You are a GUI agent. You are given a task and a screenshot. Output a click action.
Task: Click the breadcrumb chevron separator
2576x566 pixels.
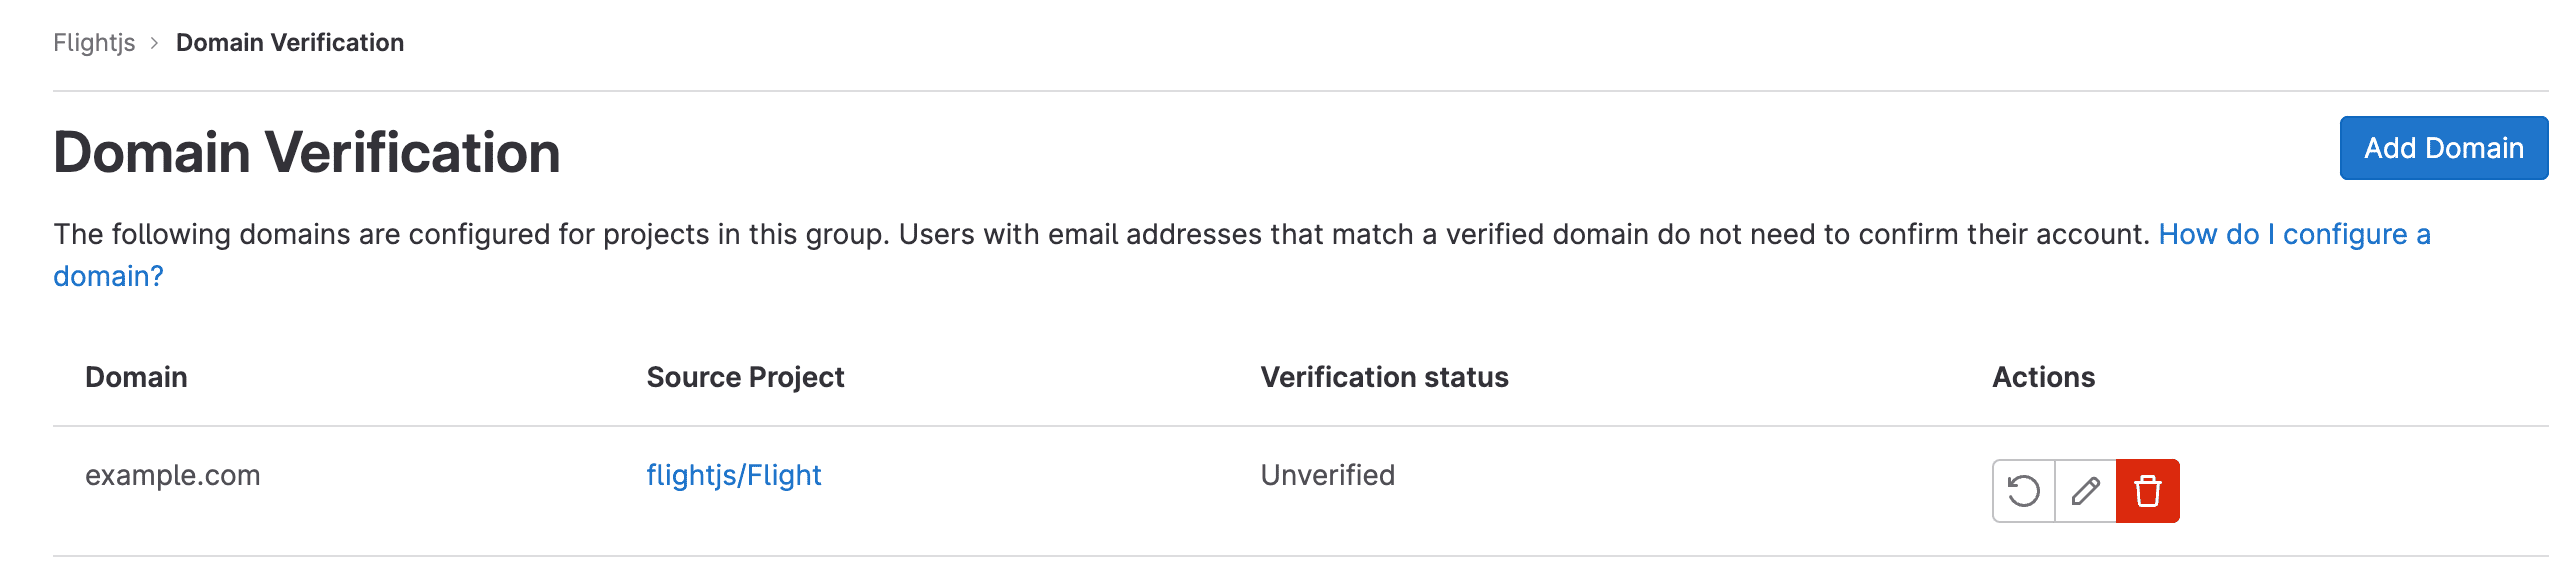pyautogui.click(x=155, y=43)
